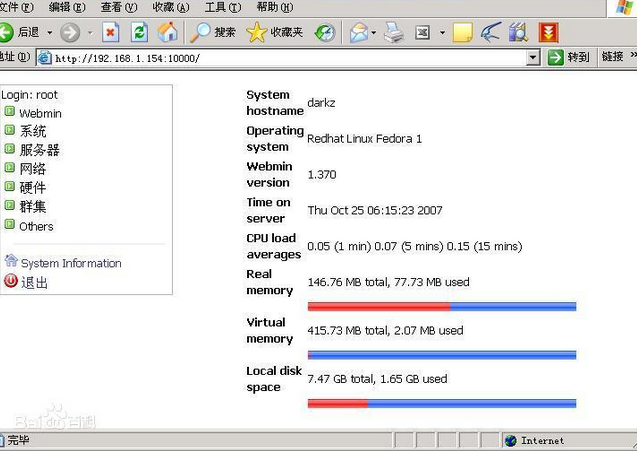Open the 硬件 category link
The height and width of the screenshot is (451, 637).
point(33,187)
